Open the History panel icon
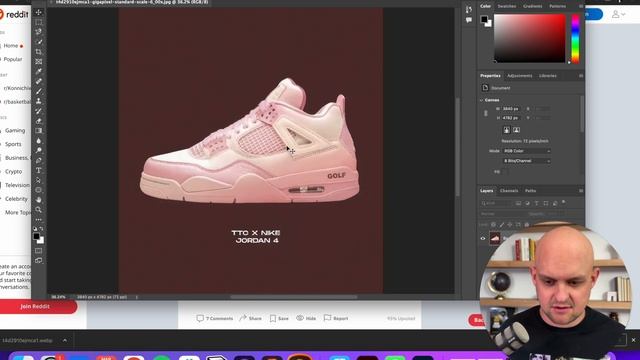Screen dimensions: 640x360 [469, 9]
